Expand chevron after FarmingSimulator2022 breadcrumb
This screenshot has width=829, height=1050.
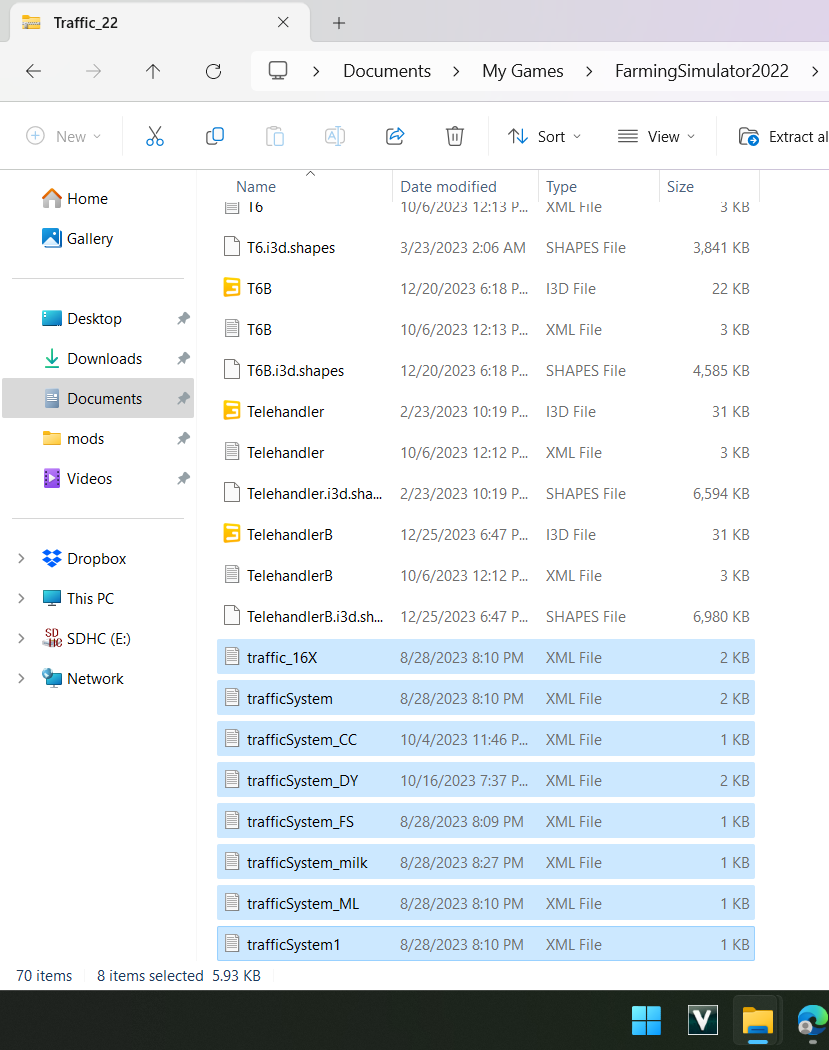tap(814, 71)
